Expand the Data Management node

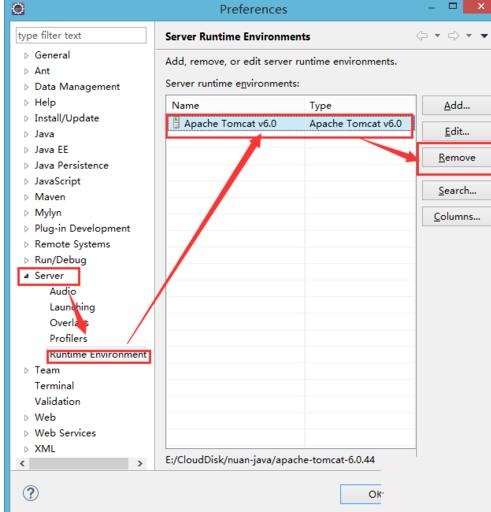[x=26, y=87]
